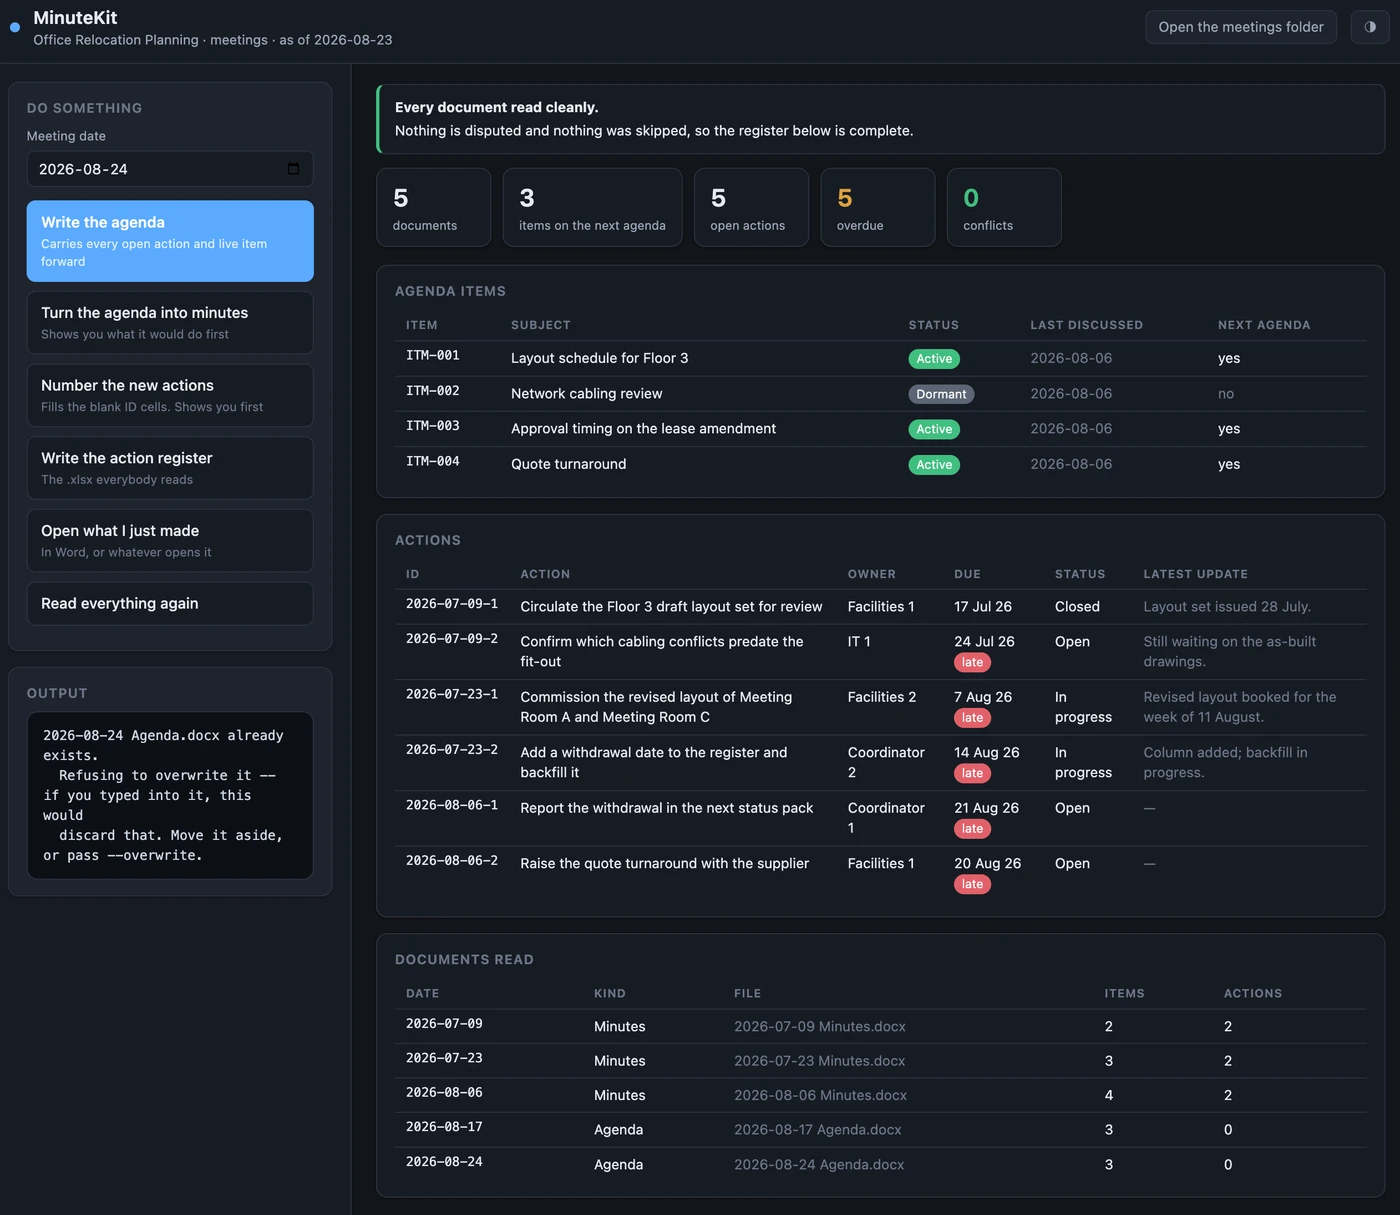Screen dimensions: 1400x1215
Task: Click Active badge for Quote turnaround row
Action: [x=934, y=465]
